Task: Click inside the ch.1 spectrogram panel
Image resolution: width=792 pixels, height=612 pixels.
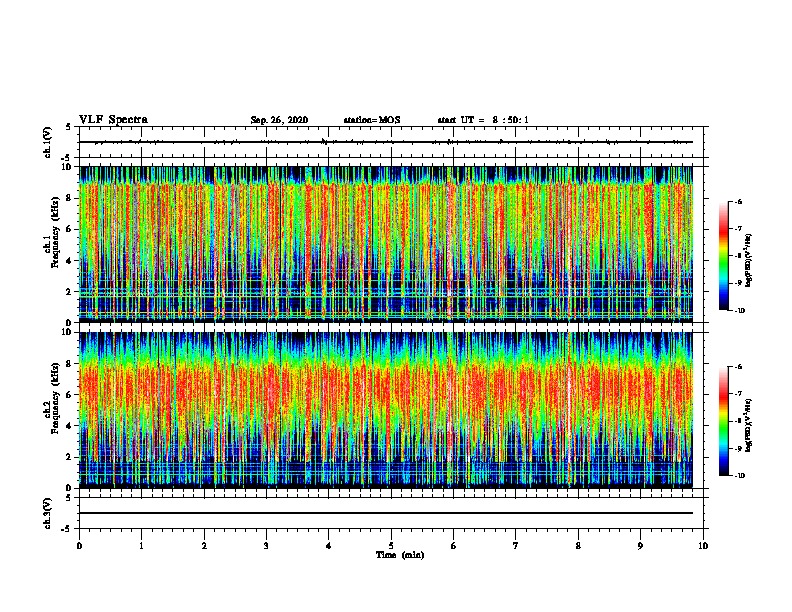Action: tap(386, 244)
